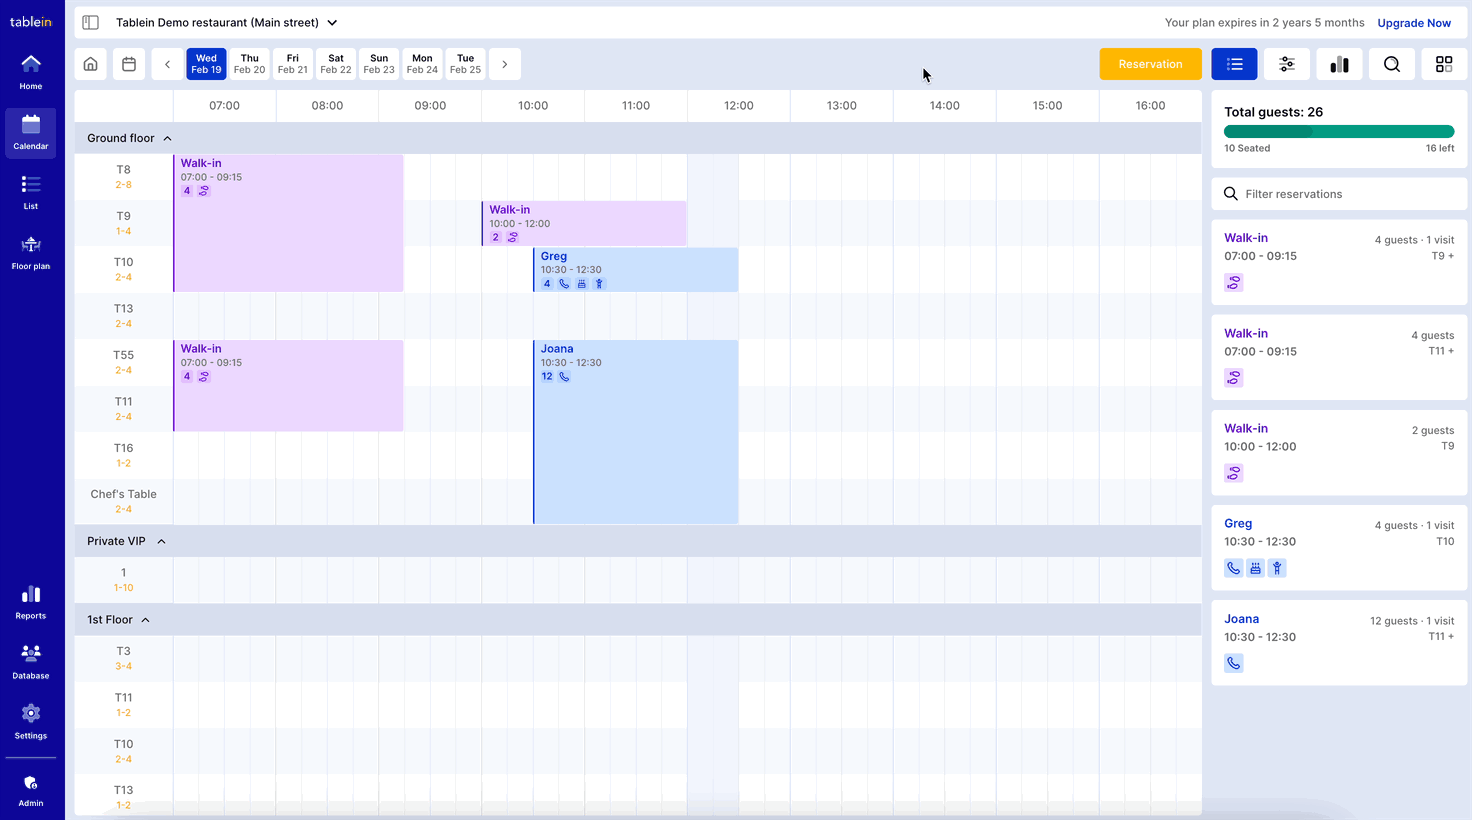
Task: Click the search magnifier icon
Action: click(x=1391, y=64)
